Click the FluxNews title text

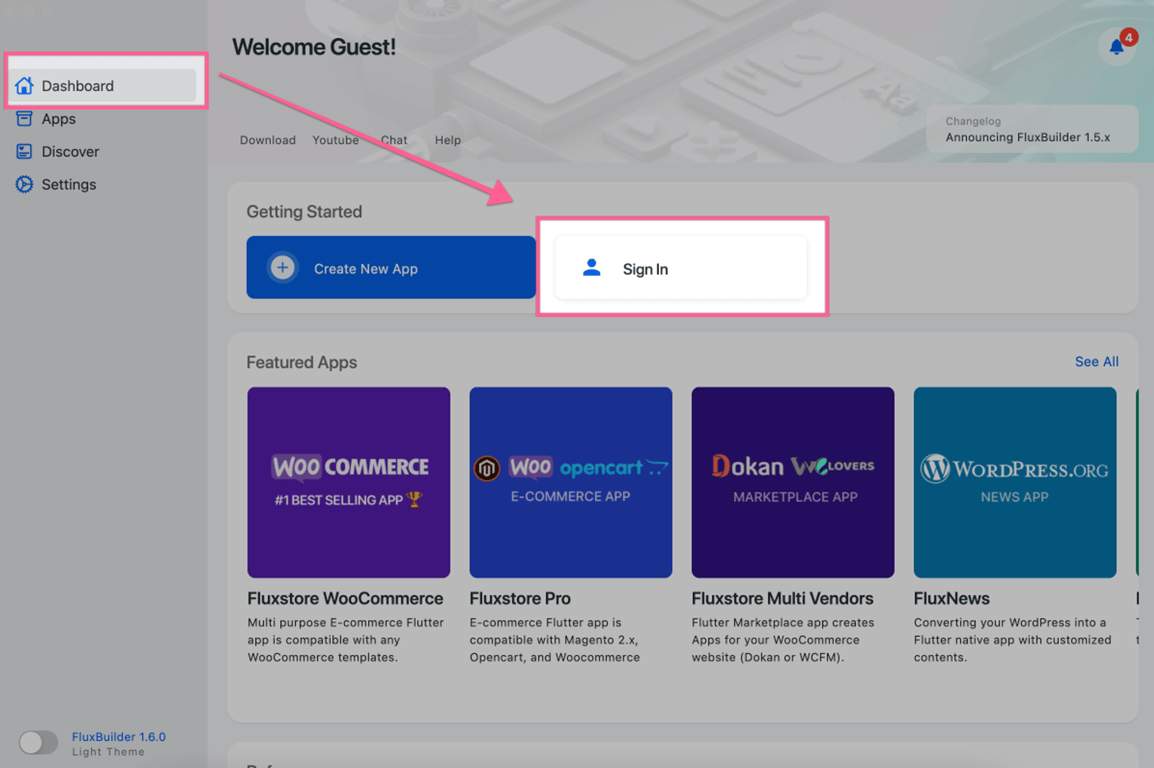(952, 599)
